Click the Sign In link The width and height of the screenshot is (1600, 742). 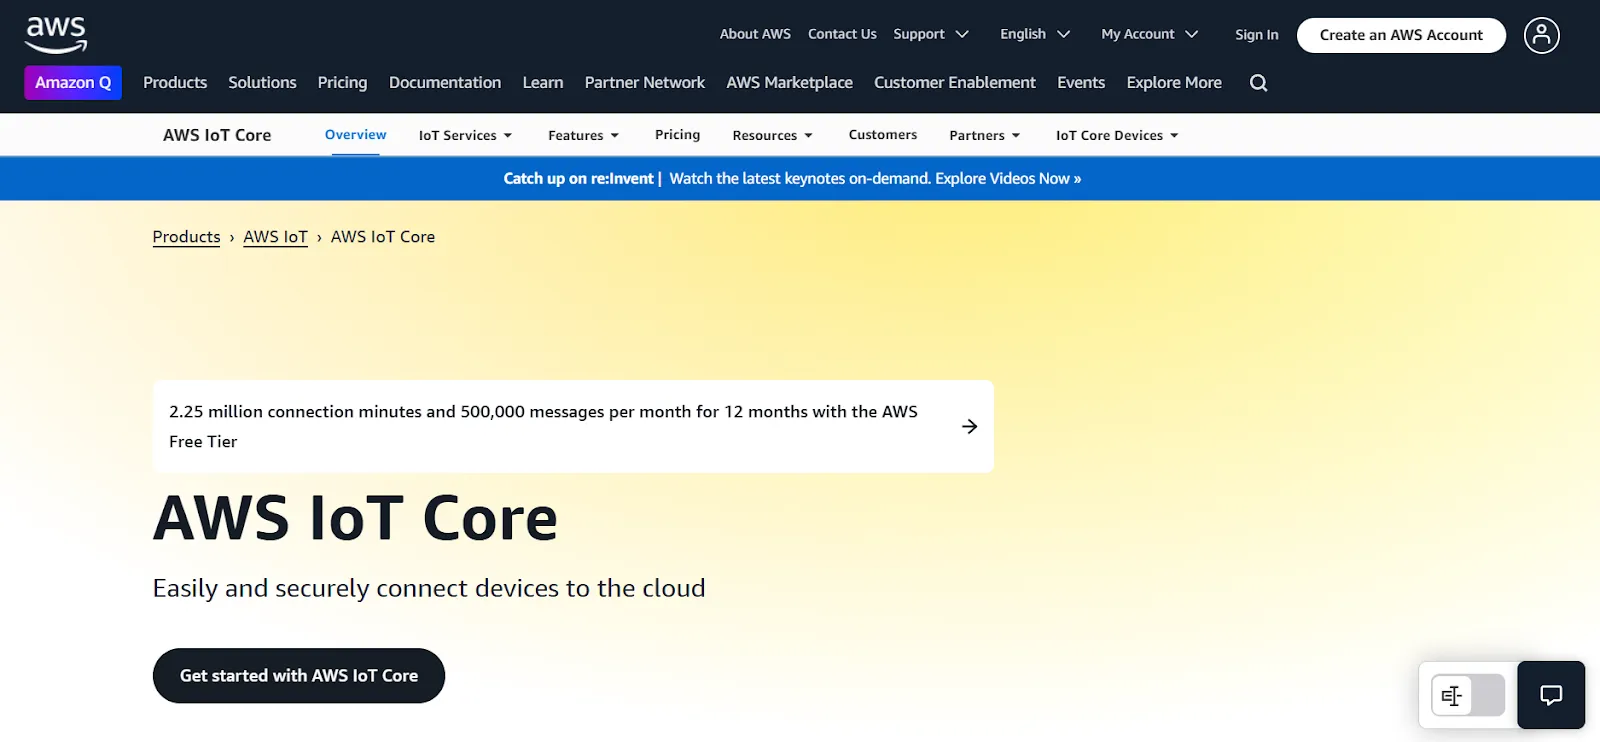tap(1256, 35)
